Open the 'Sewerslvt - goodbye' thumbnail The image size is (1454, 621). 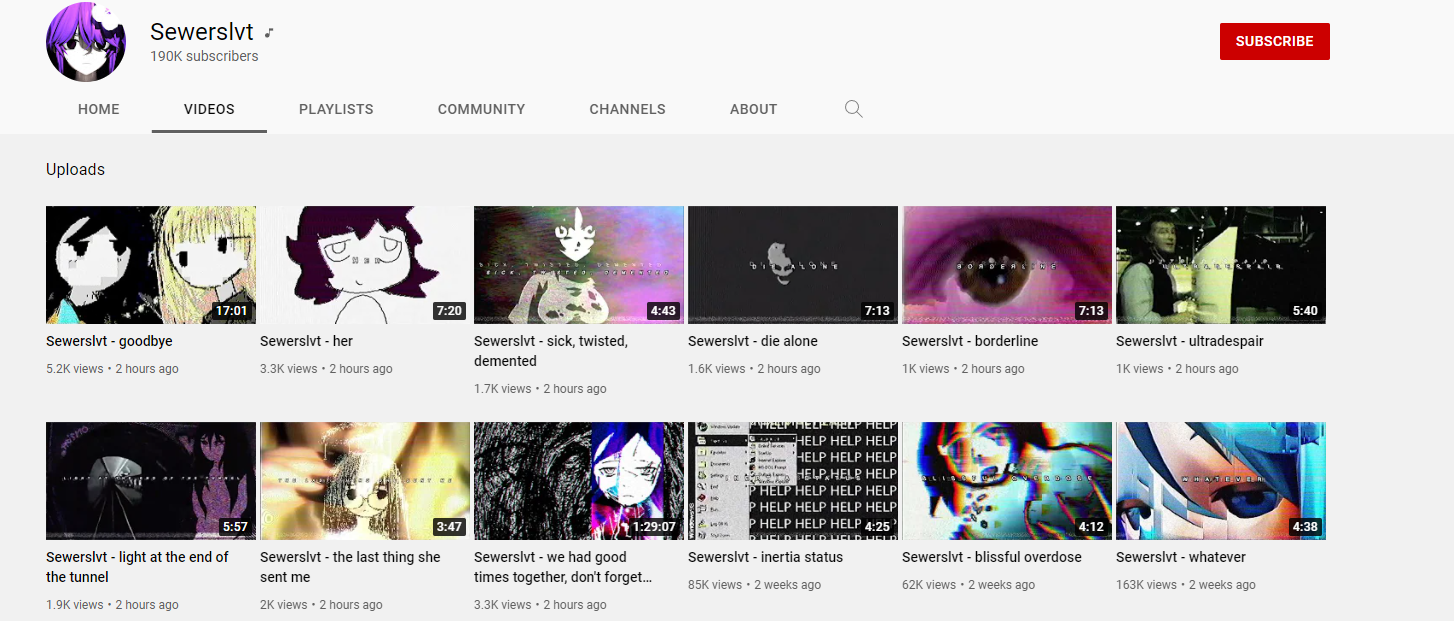click(x=151, y=265)
